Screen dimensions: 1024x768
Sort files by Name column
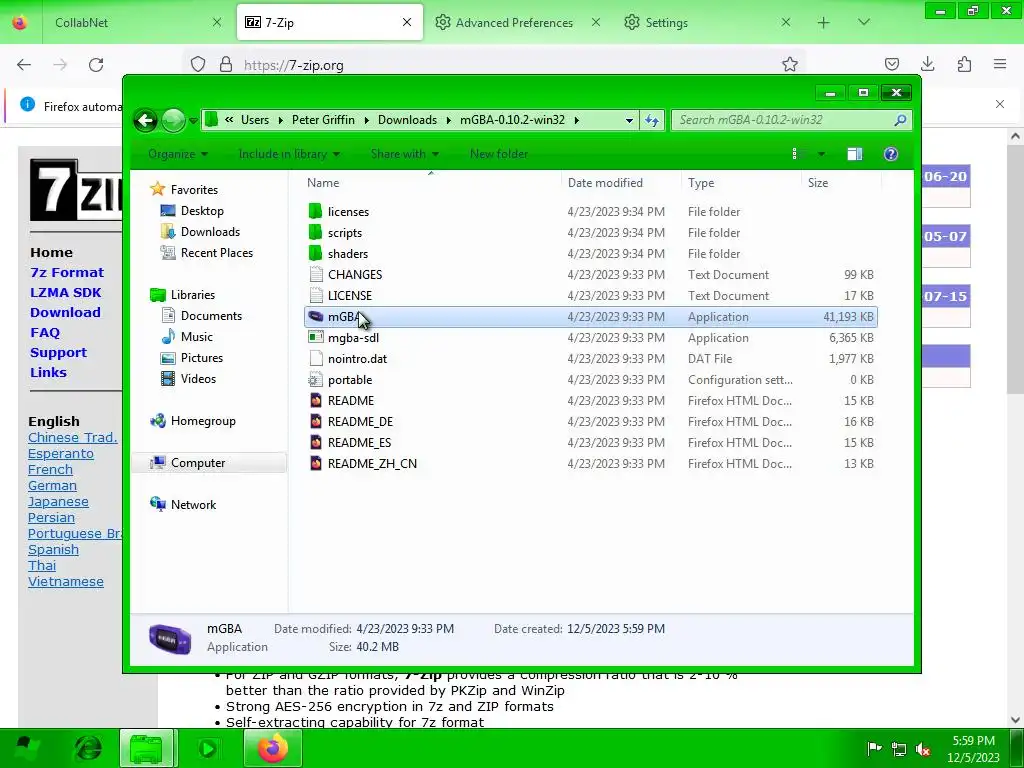430,183
